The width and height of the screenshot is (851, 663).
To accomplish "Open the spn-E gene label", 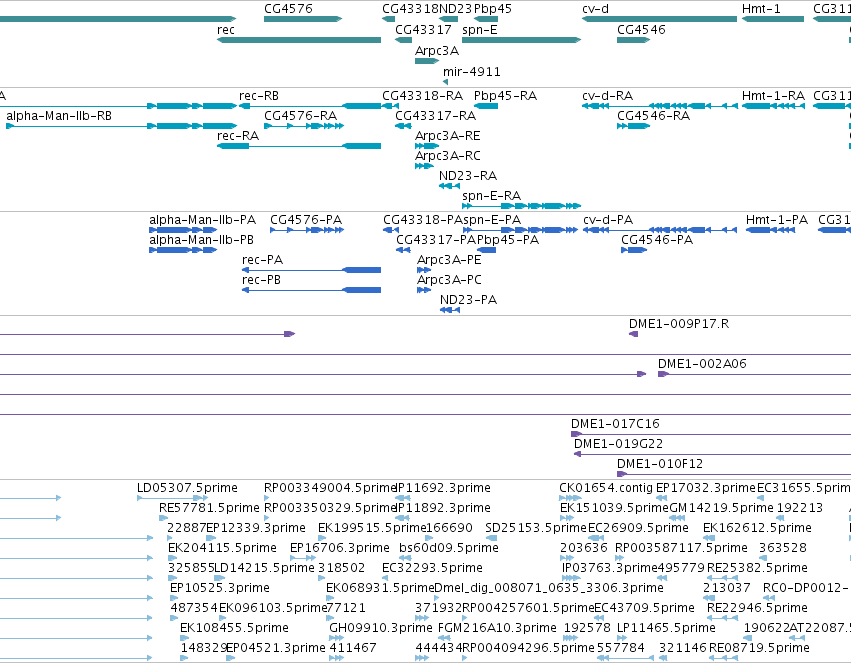I will (480, 30).
